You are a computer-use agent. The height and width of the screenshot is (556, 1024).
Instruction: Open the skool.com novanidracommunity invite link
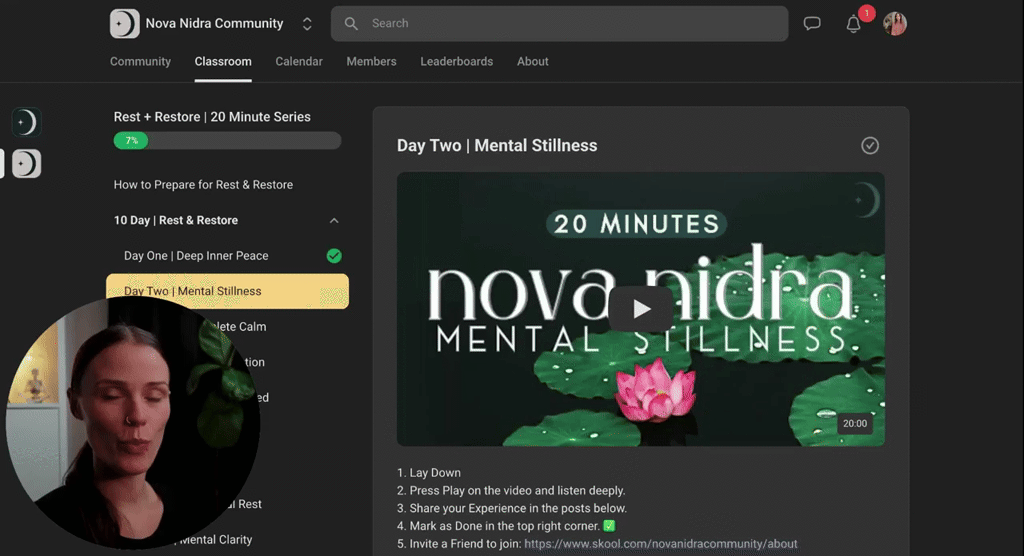pyautogui.click(x=660, y=544)
